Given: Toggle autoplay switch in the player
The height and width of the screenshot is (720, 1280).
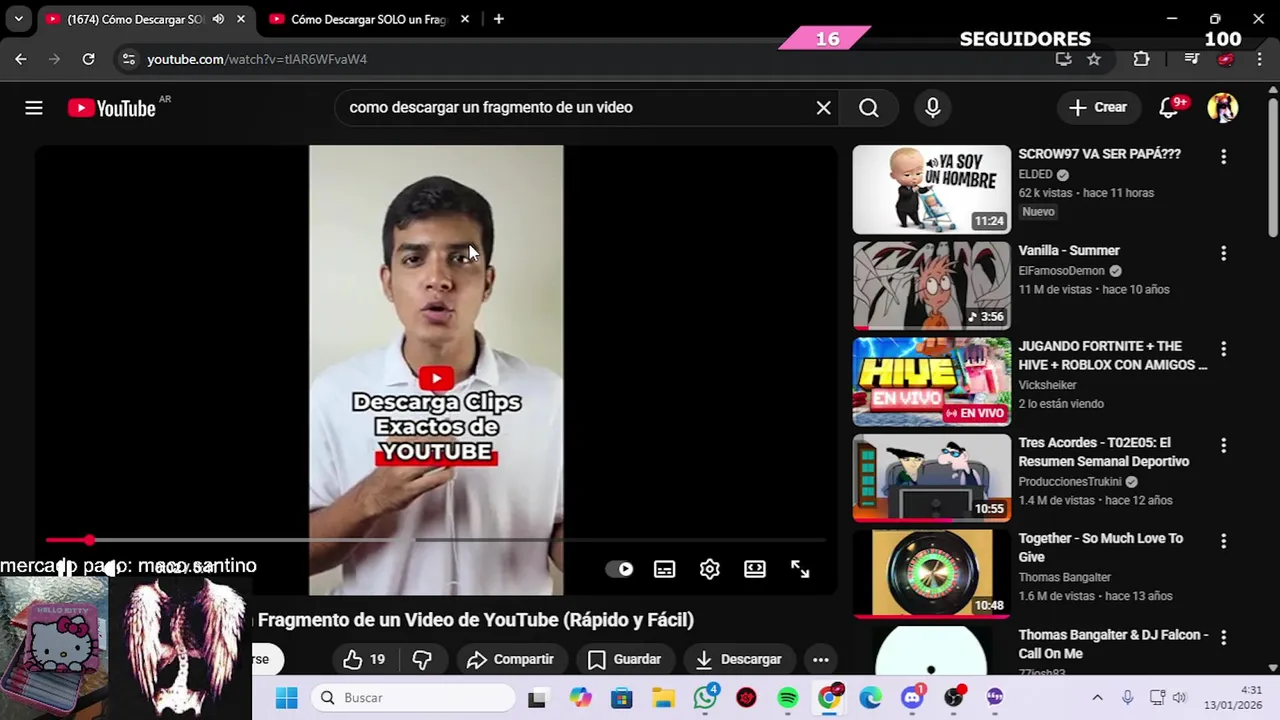Looking at the screenshot, I should [619, 569].
